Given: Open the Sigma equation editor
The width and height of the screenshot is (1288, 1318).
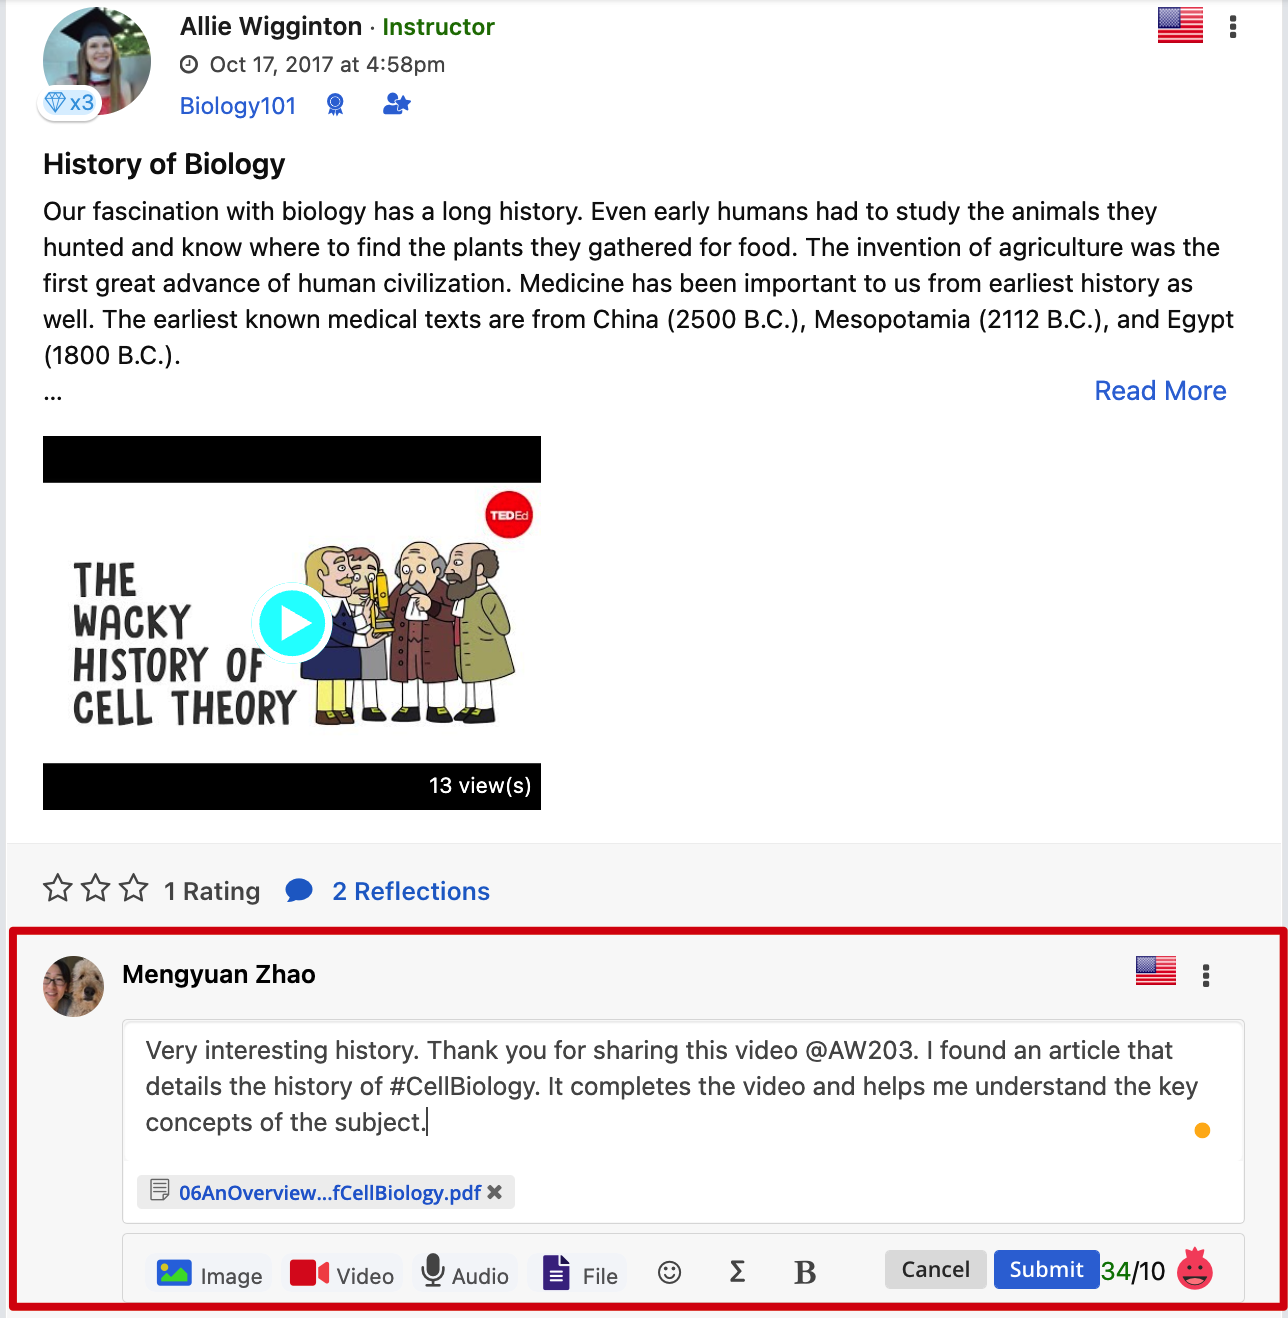Looking at the screenshot, I should pos(737,1272).
